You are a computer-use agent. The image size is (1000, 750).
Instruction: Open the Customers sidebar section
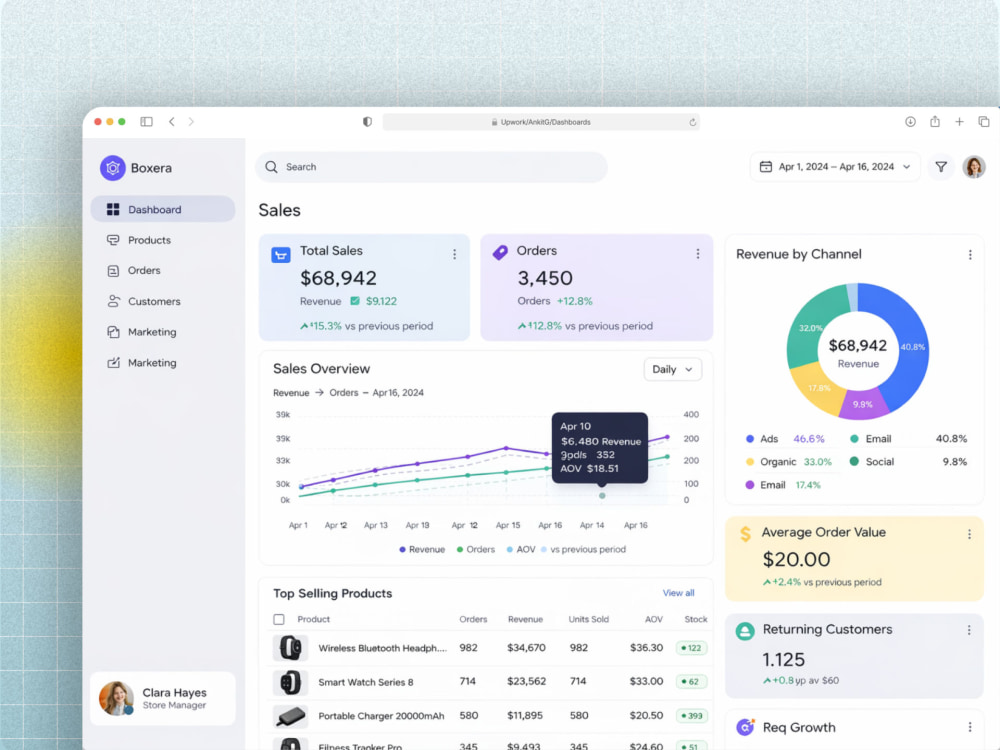pyautogui.click(x=154, y=301)
